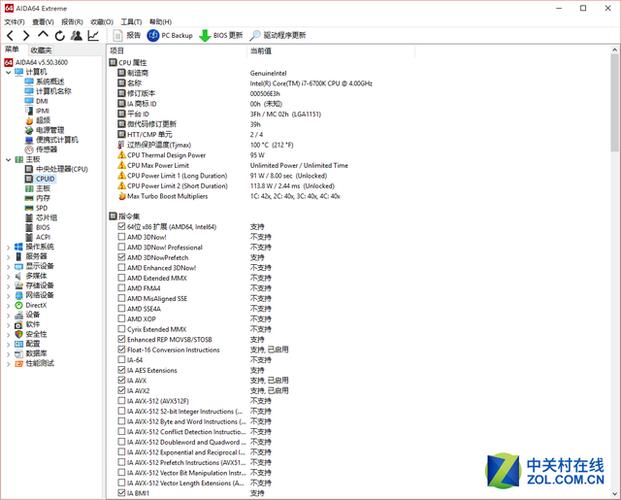Click the scrollbar down arrow
Image resolution: width=621 pixels, height=500 pixels.
pos(615,494)
